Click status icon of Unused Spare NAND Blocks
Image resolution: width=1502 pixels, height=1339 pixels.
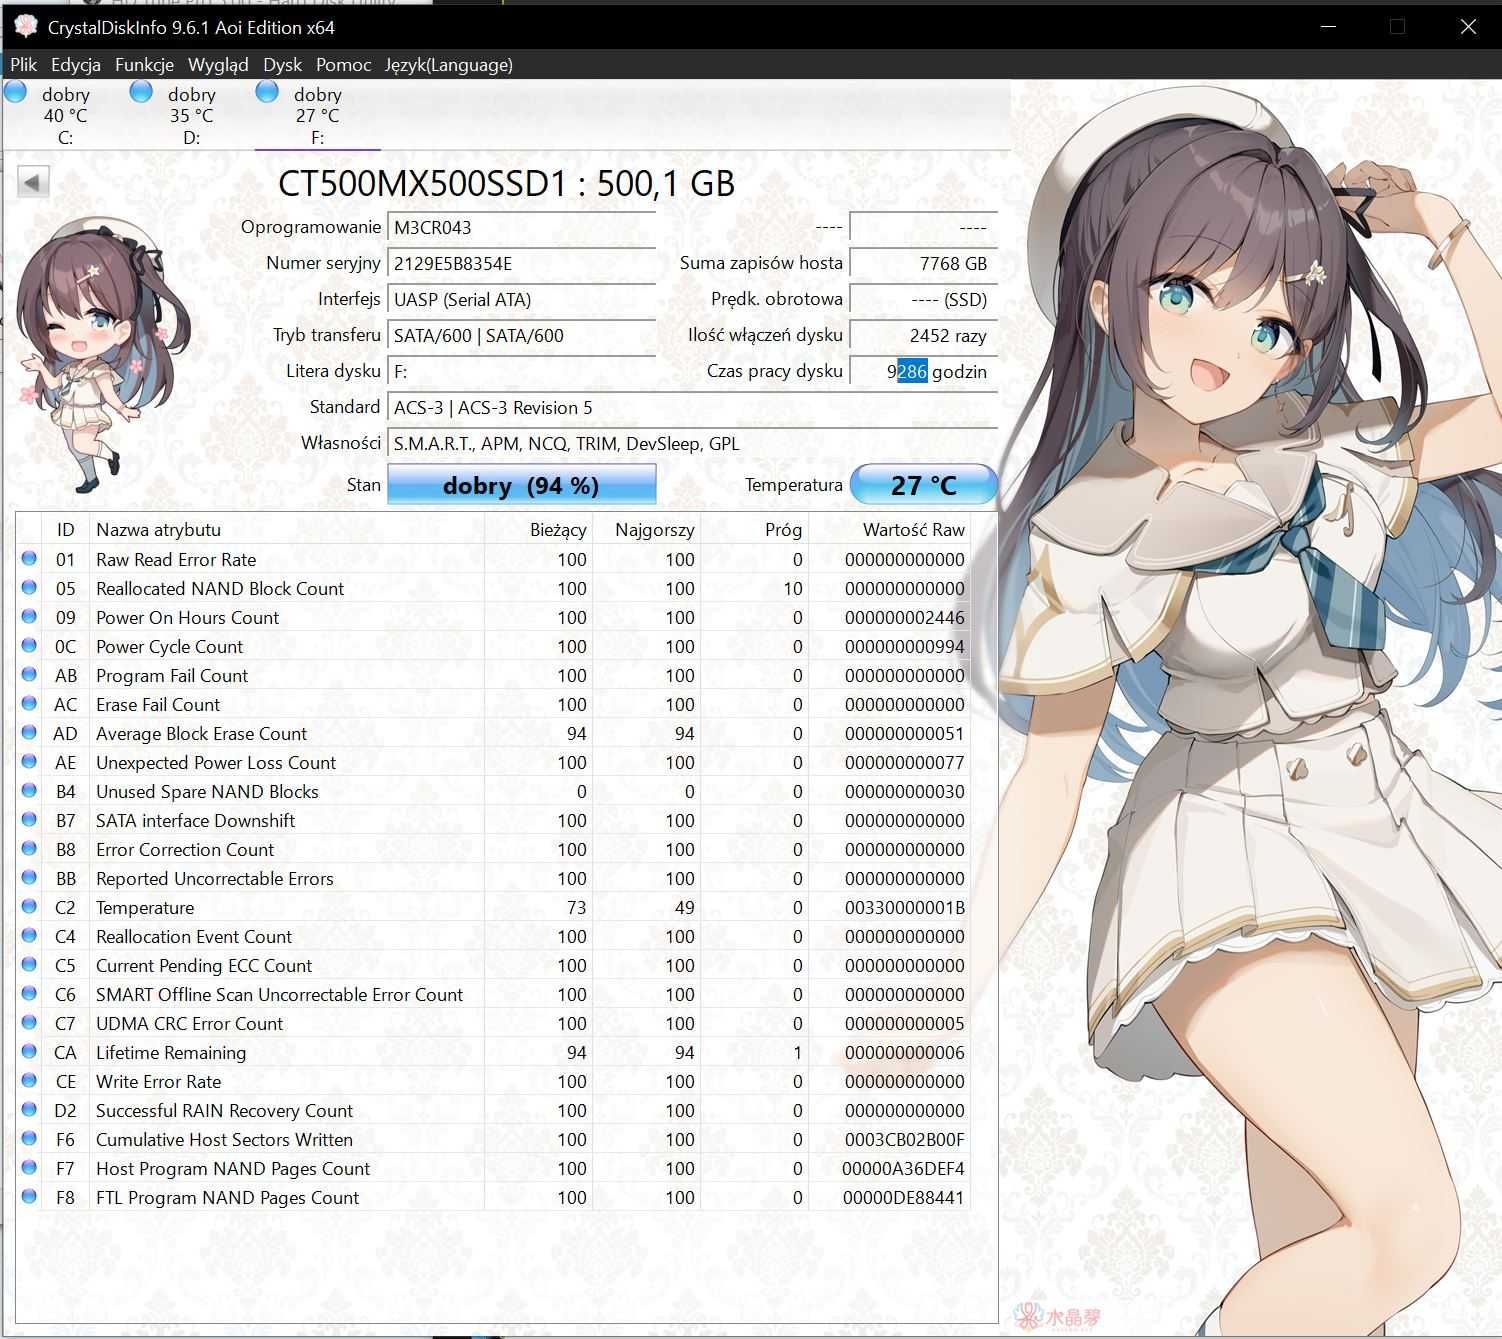[x=29, y=791]
